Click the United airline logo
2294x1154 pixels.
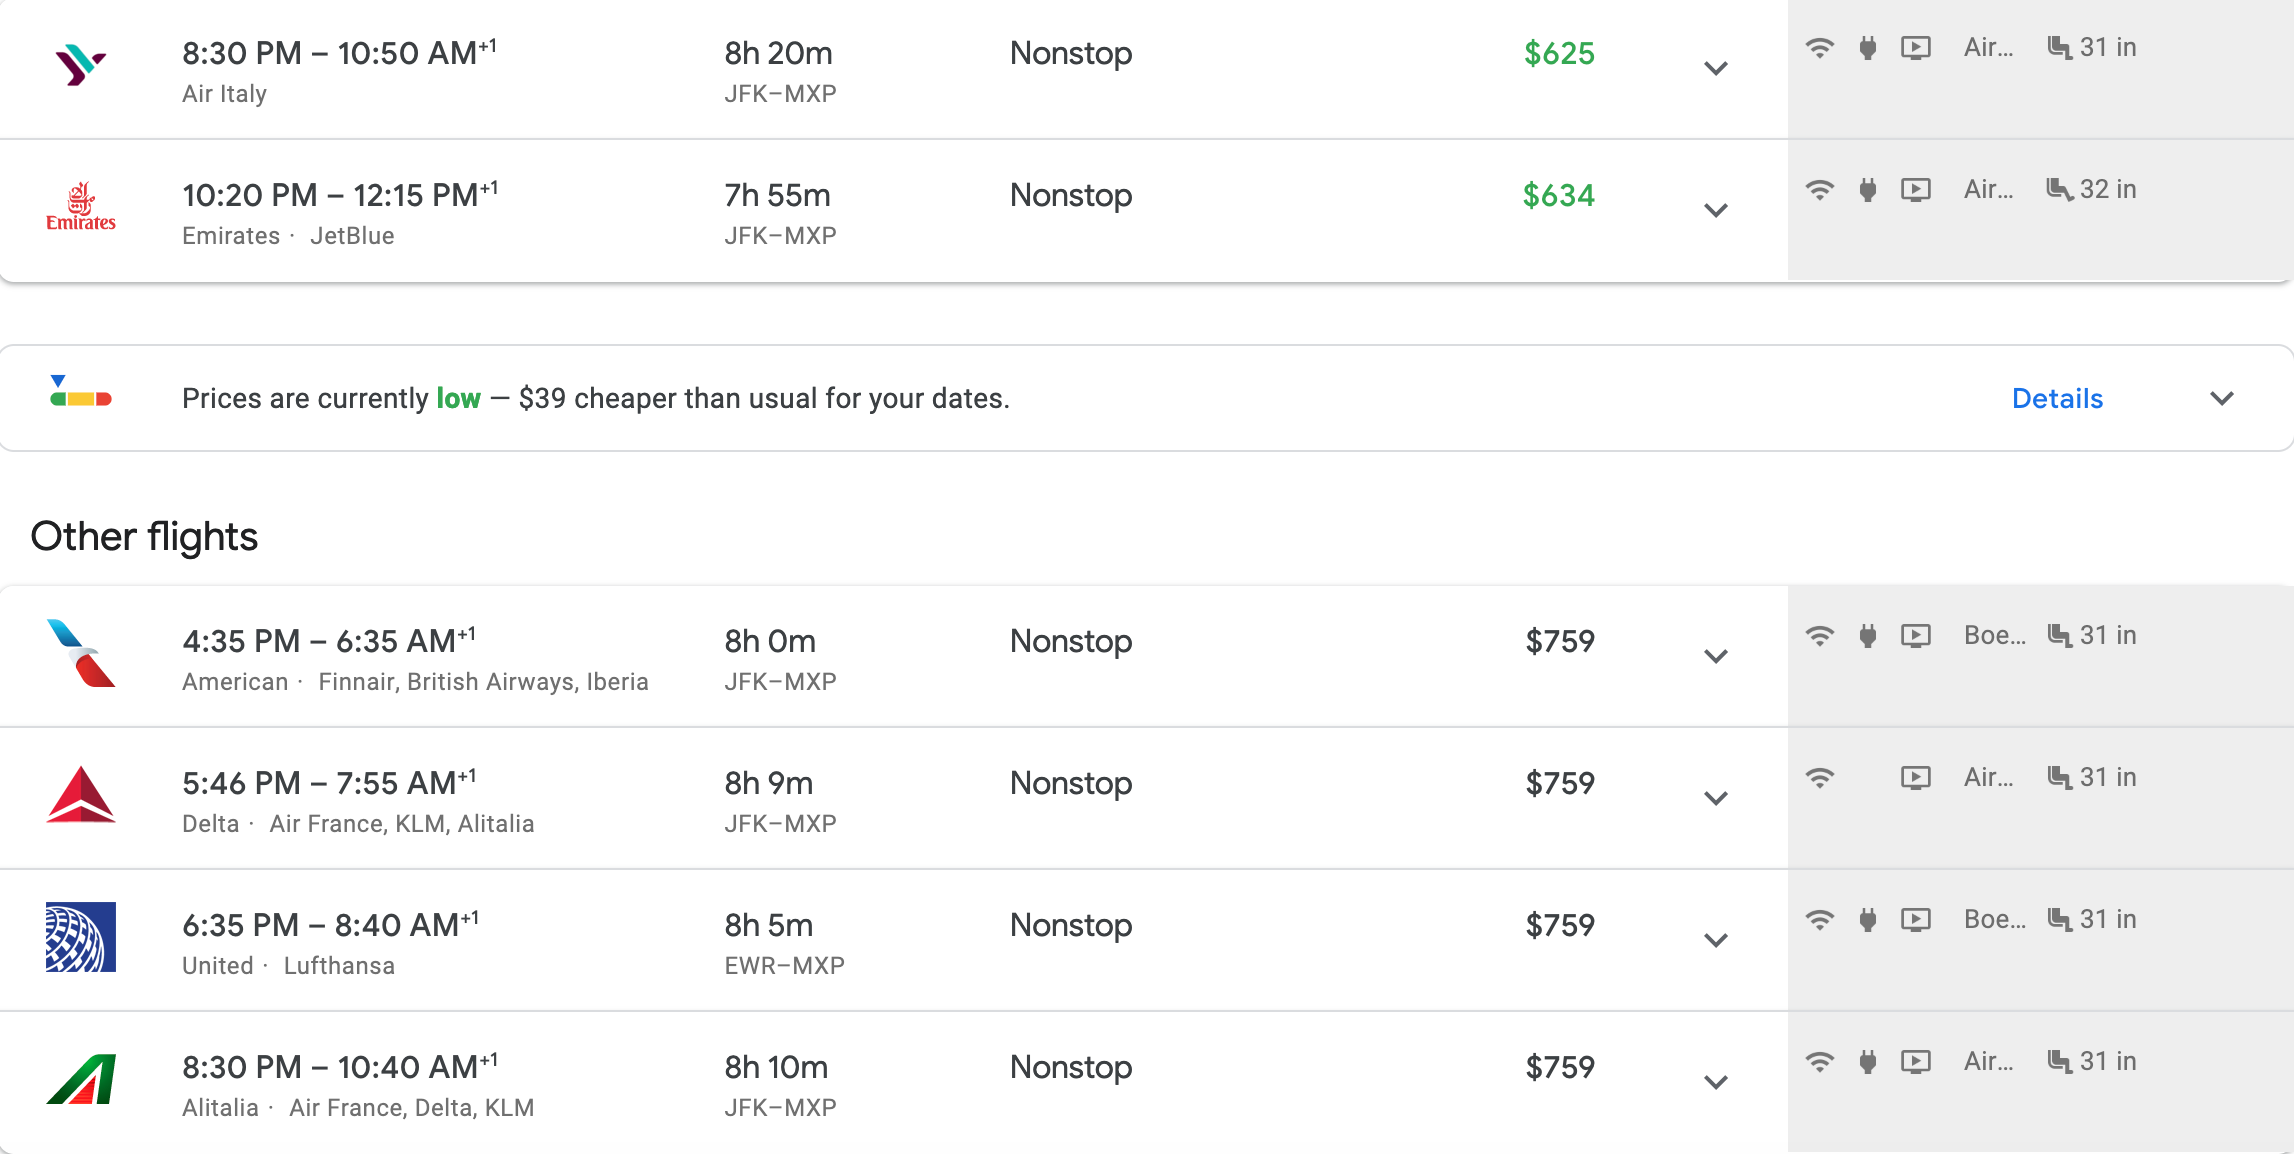click(x=81, y=938)
